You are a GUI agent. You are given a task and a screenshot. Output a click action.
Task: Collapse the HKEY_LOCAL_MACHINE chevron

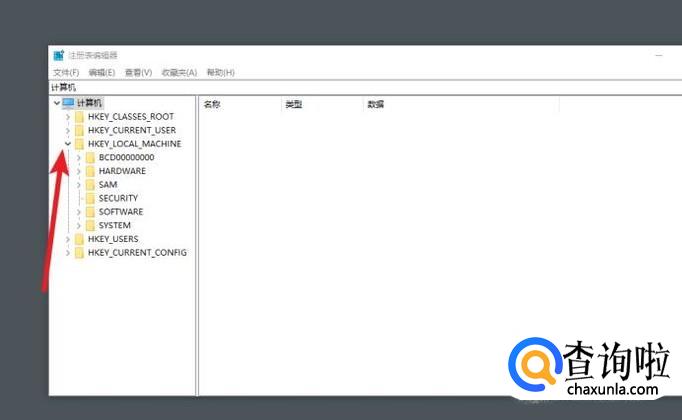click(67, 144)
